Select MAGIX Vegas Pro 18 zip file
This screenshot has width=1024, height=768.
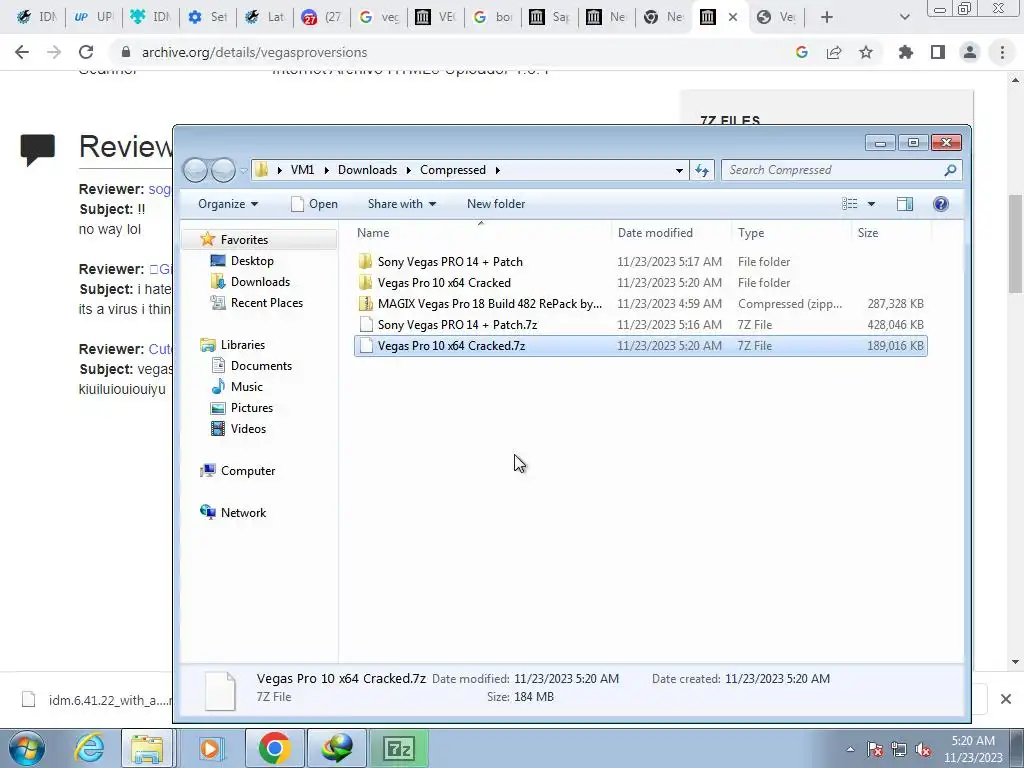coord(640,304)
